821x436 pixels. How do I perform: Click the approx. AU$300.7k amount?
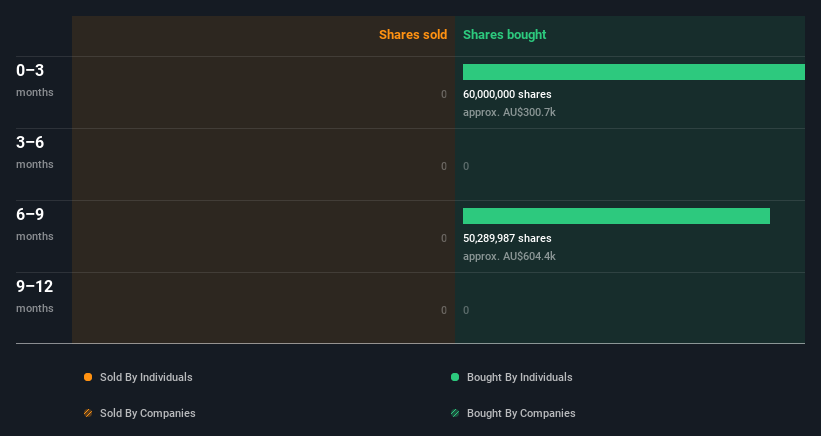point(509,113)
